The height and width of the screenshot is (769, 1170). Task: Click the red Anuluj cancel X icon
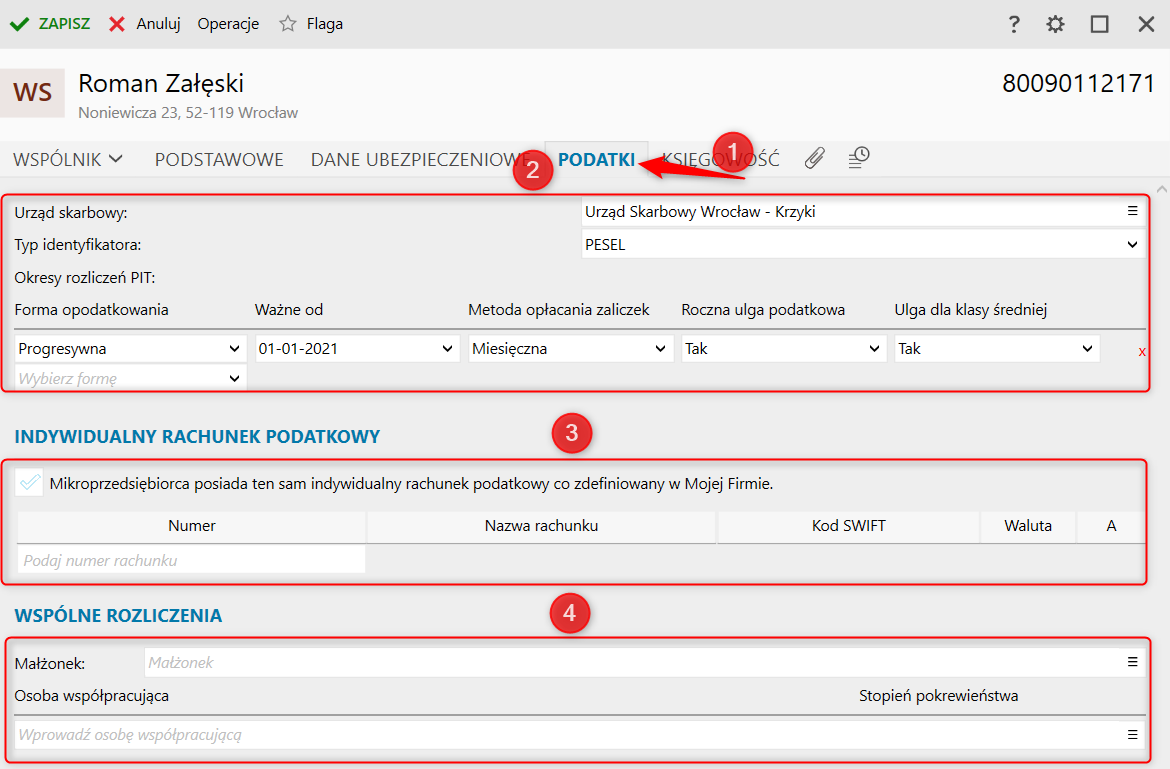click(116, 24)
